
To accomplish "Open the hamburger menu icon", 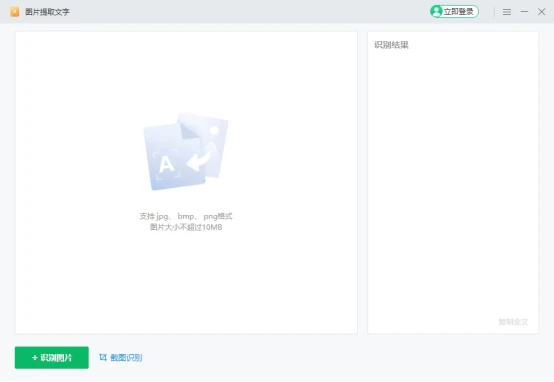I will [507, 12].
